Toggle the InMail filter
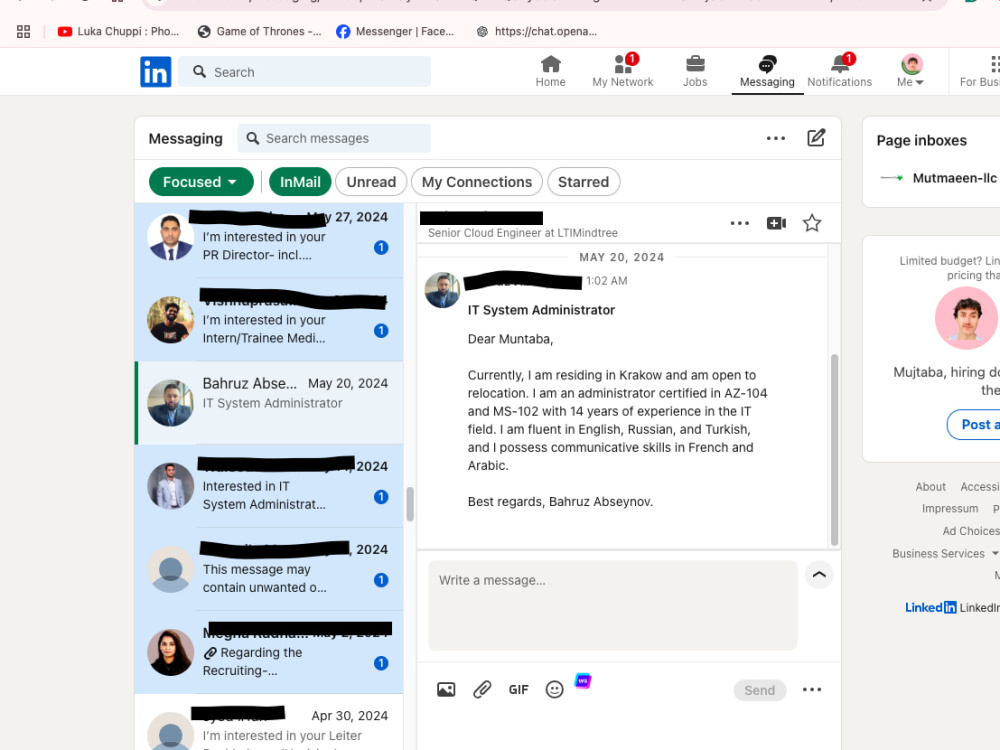 click(x=300, y=182)
